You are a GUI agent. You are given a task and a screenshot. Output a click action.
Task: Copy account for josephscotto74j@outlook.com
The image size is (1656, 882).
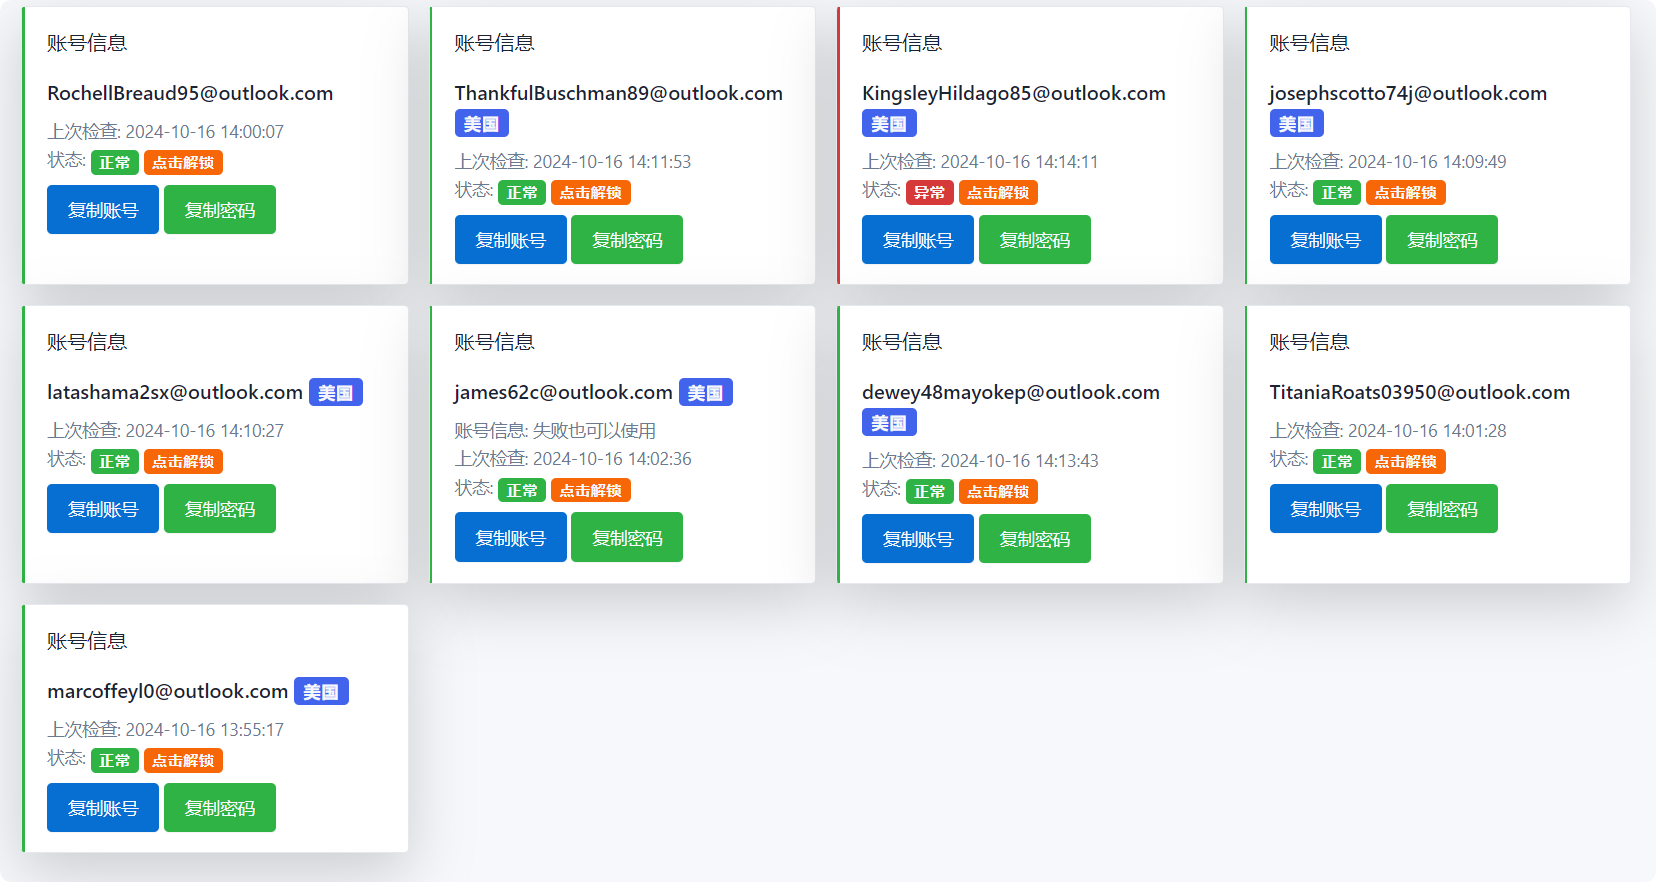[1326, 240]
